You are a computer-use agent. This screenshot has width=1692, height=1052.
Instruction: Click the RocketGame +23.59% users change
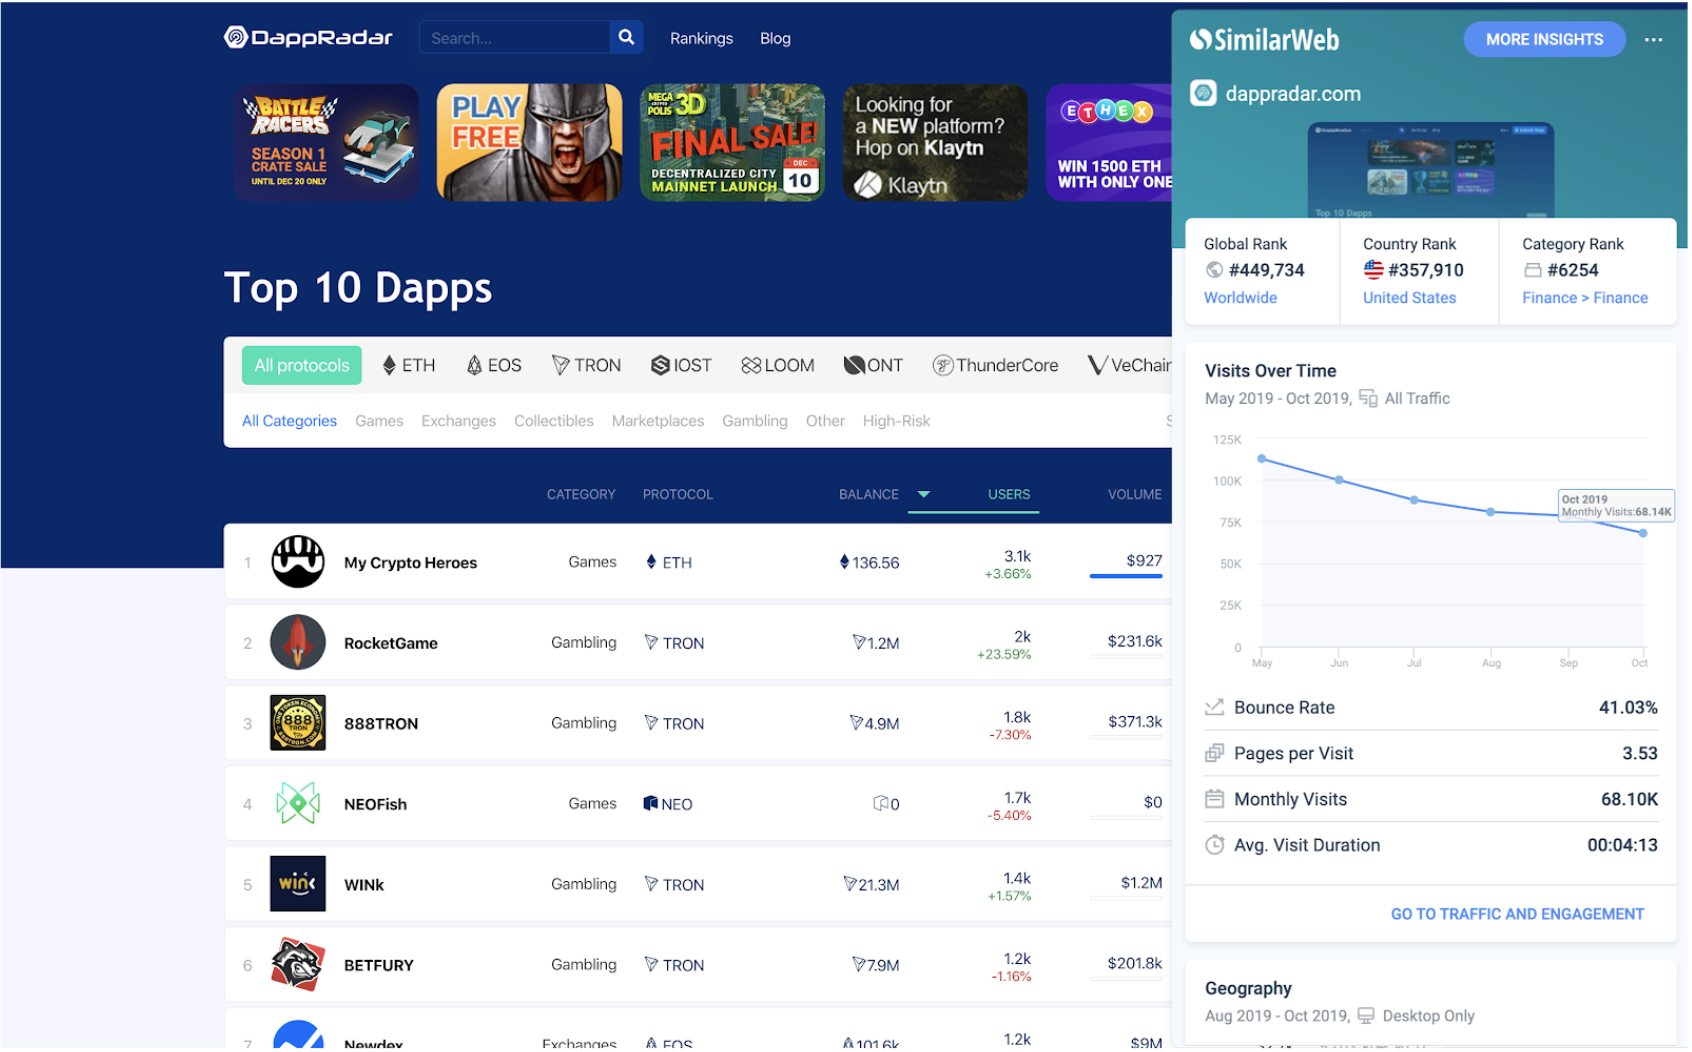pos(1004,655)
